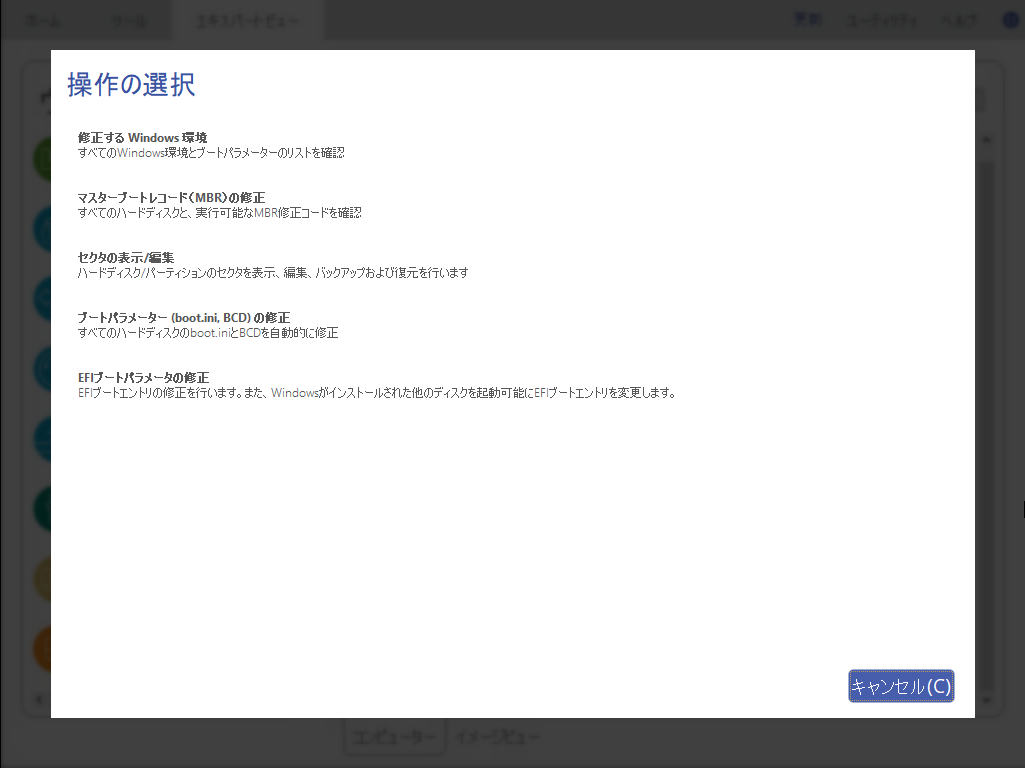Image resolution: width=1025 pixels, height=768 pixels.
Task: Open the ヘルプ menu
Action: (x=958, y=20)
